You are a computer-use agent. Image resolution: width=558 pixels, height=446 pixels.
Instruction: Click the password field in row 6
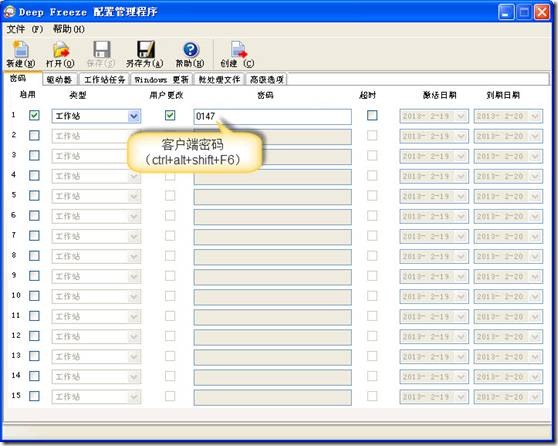(x=273, y=217)
